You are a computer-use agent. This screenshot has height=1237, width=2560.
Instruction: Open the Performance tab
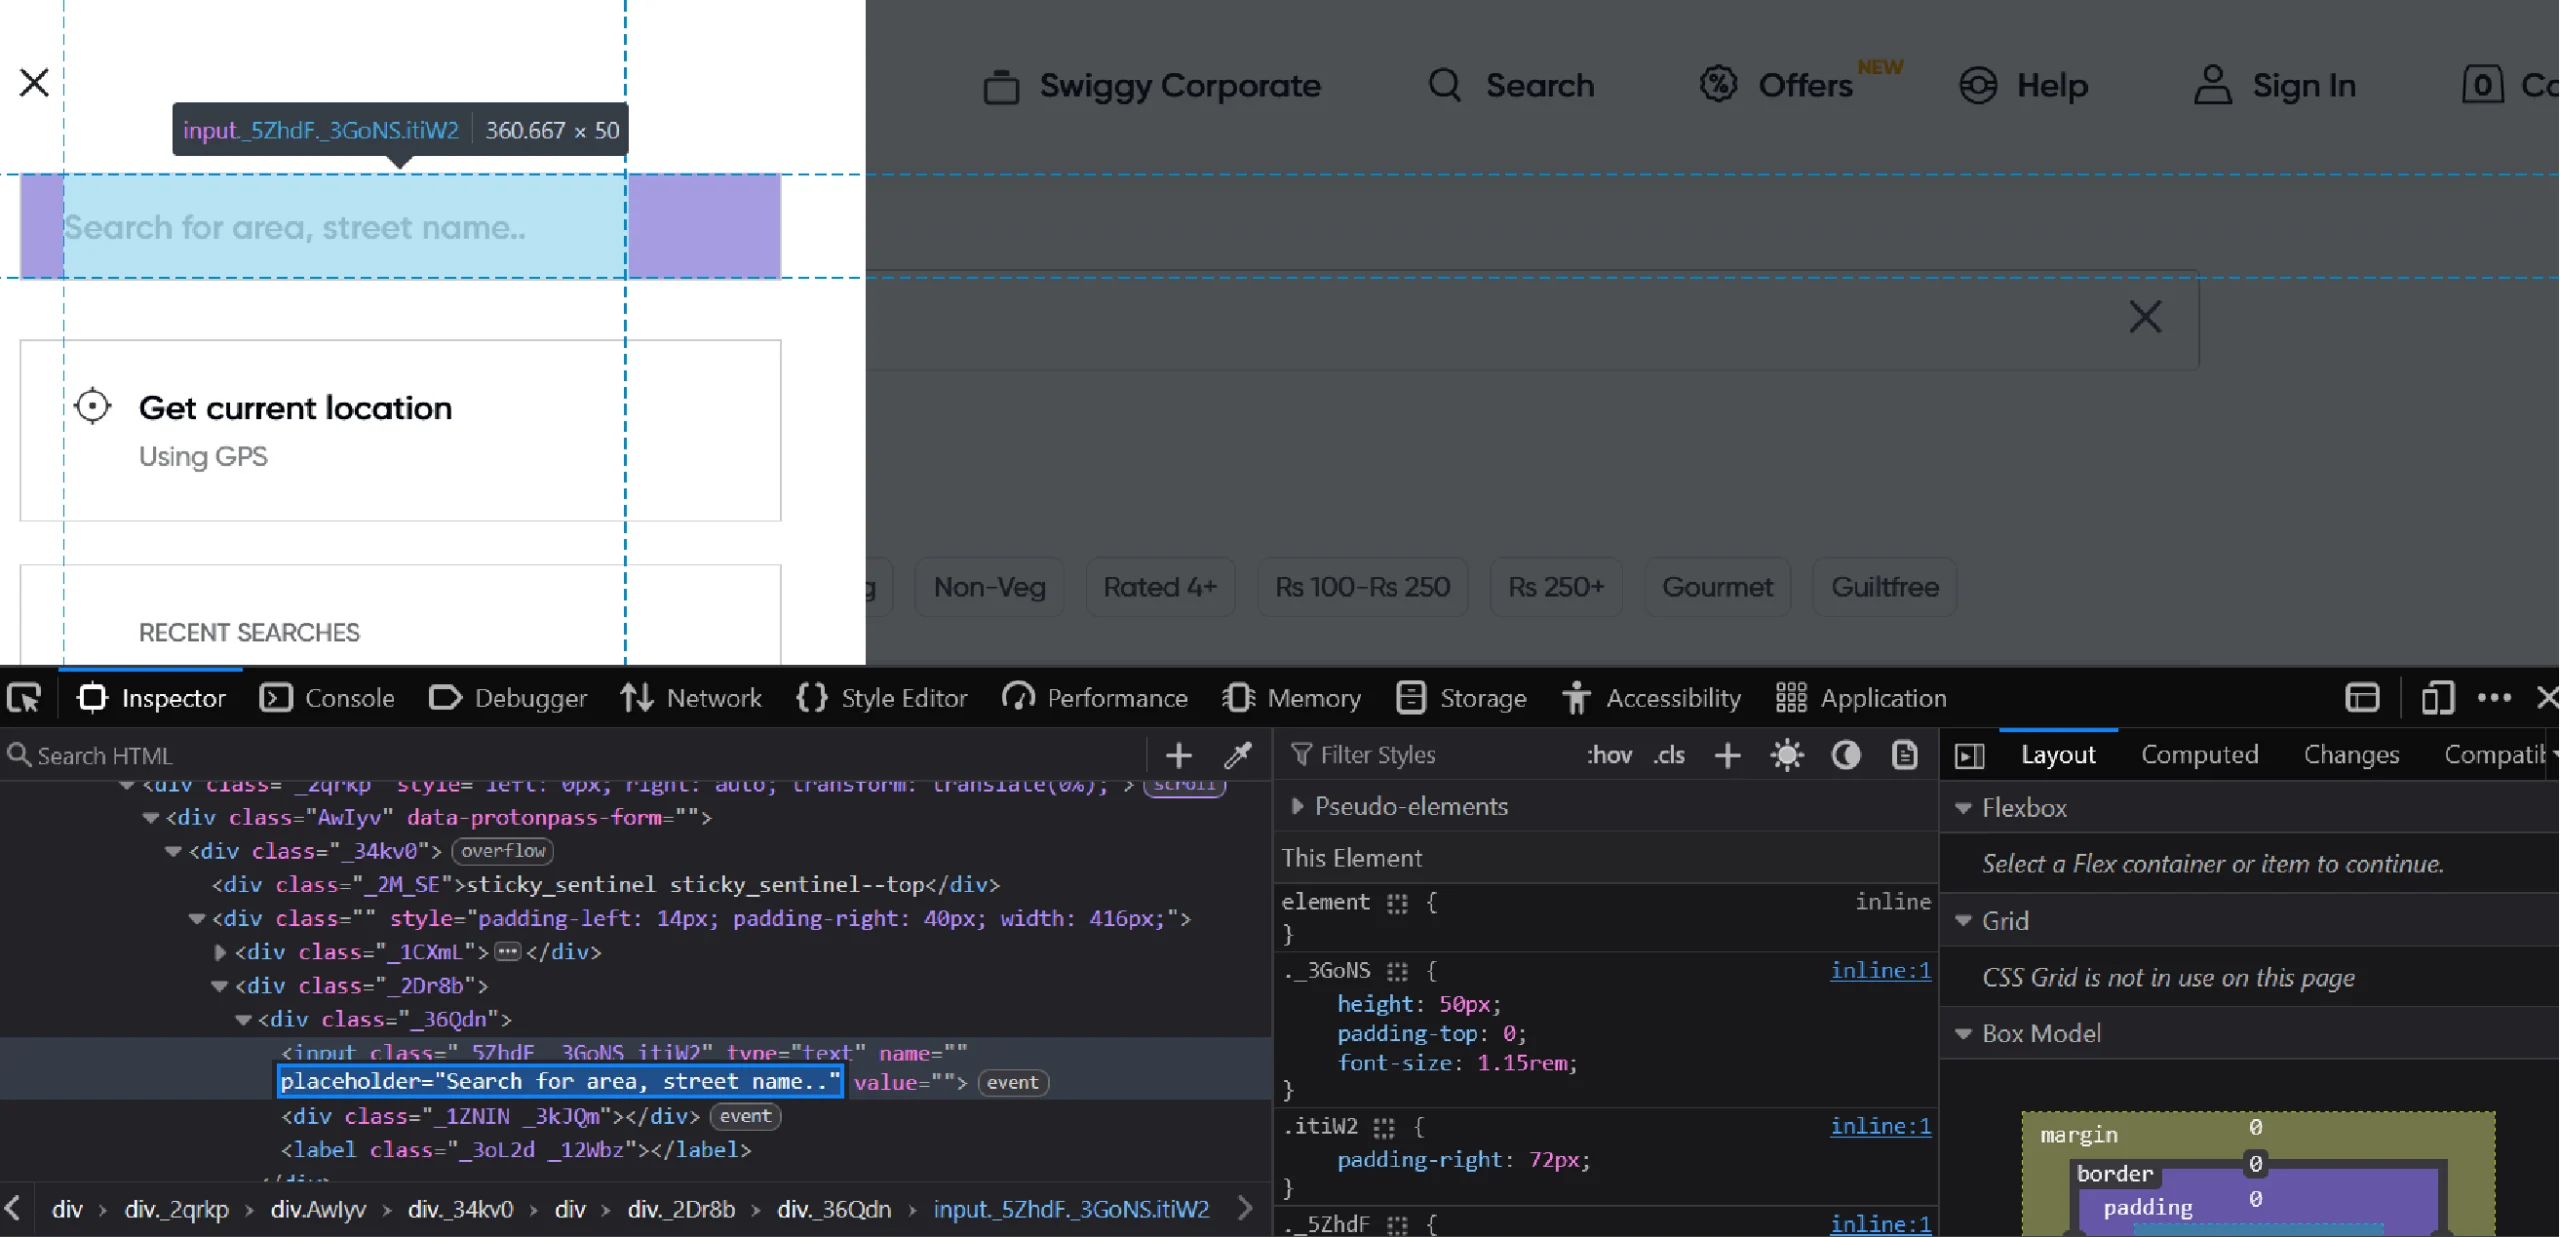click(1095, 697)
